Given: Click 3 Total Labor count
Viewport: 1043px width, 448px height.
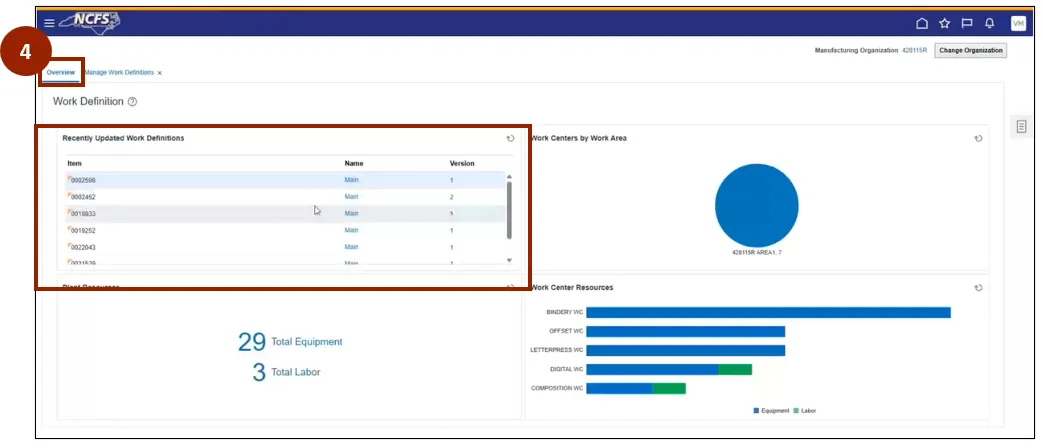Looking at the screenshot, I should tap(286, 372).
